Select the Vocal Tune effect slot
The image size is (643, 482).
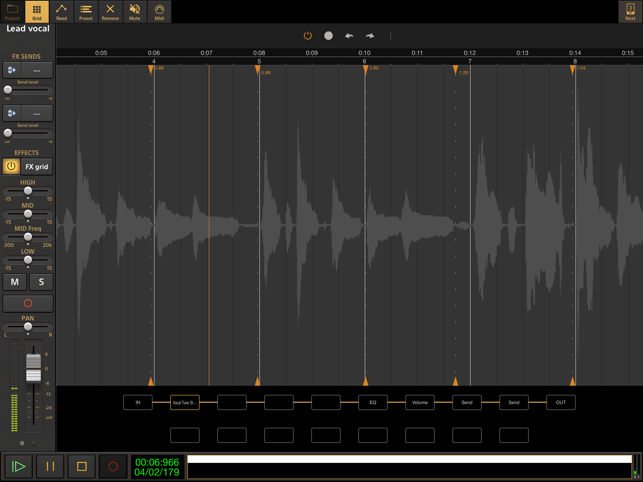185,402
